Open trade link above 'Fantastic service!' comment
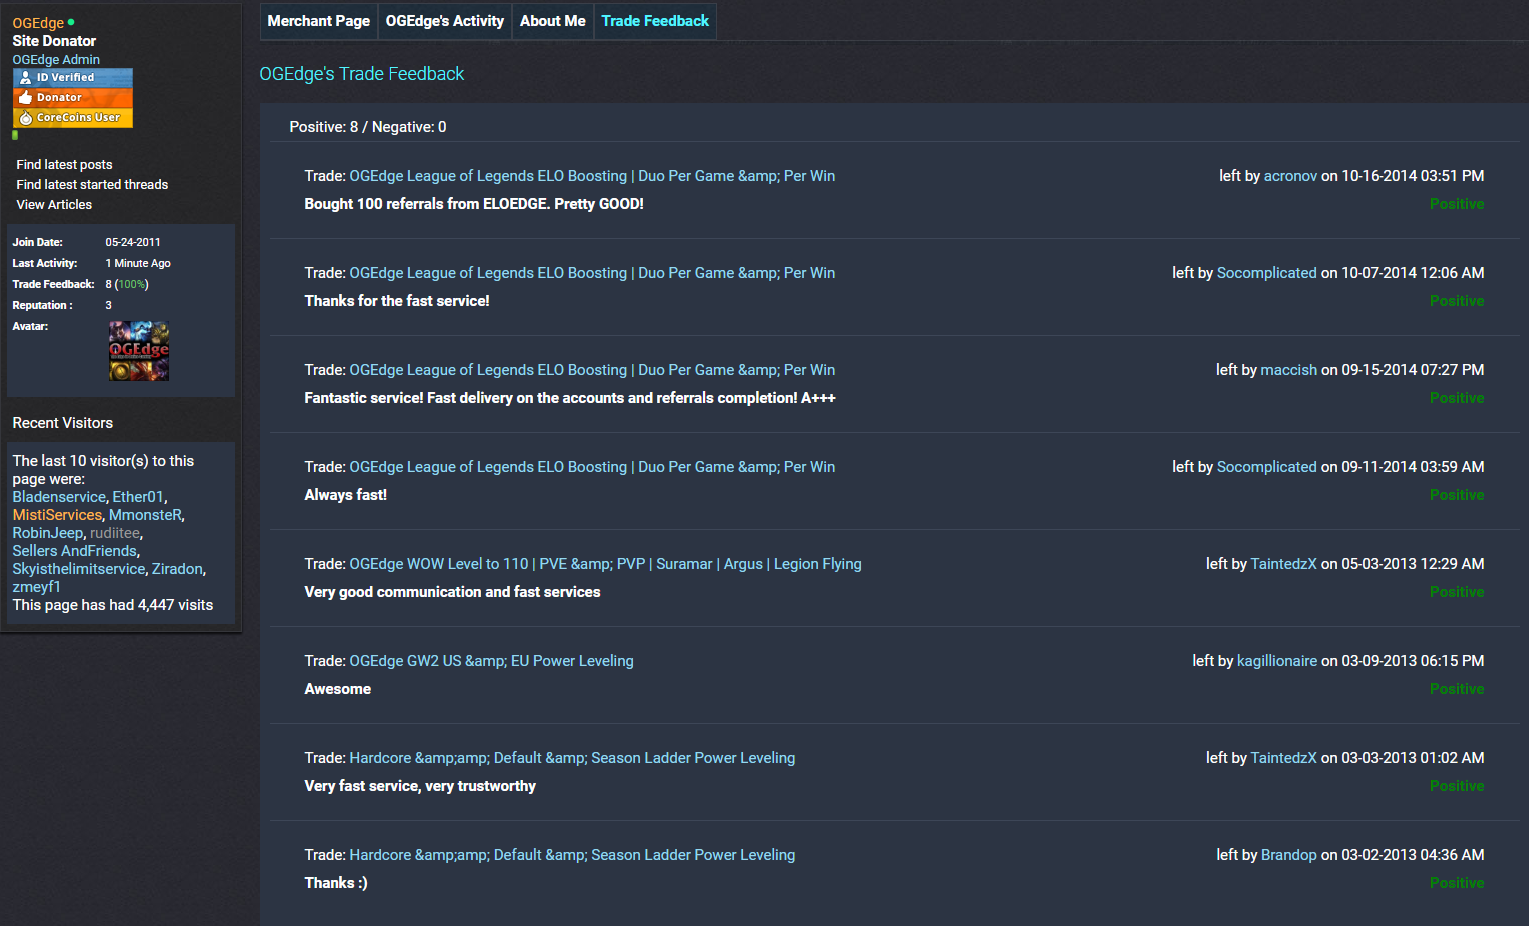This screenshot has width=1529, height=926. [x=592, y=370]
